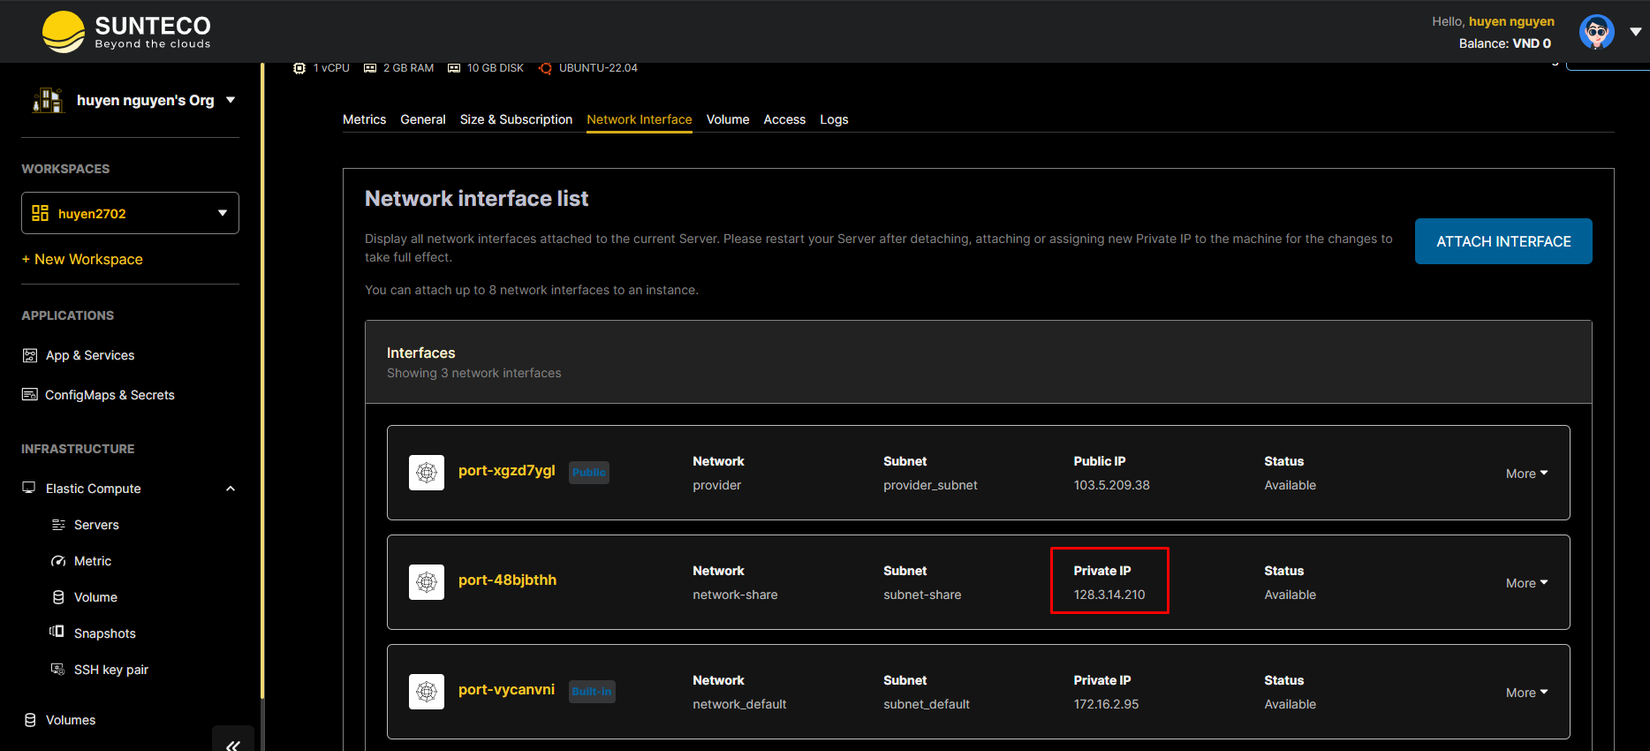Open the huyen2702 workspace dropdown

coord(130,213)
